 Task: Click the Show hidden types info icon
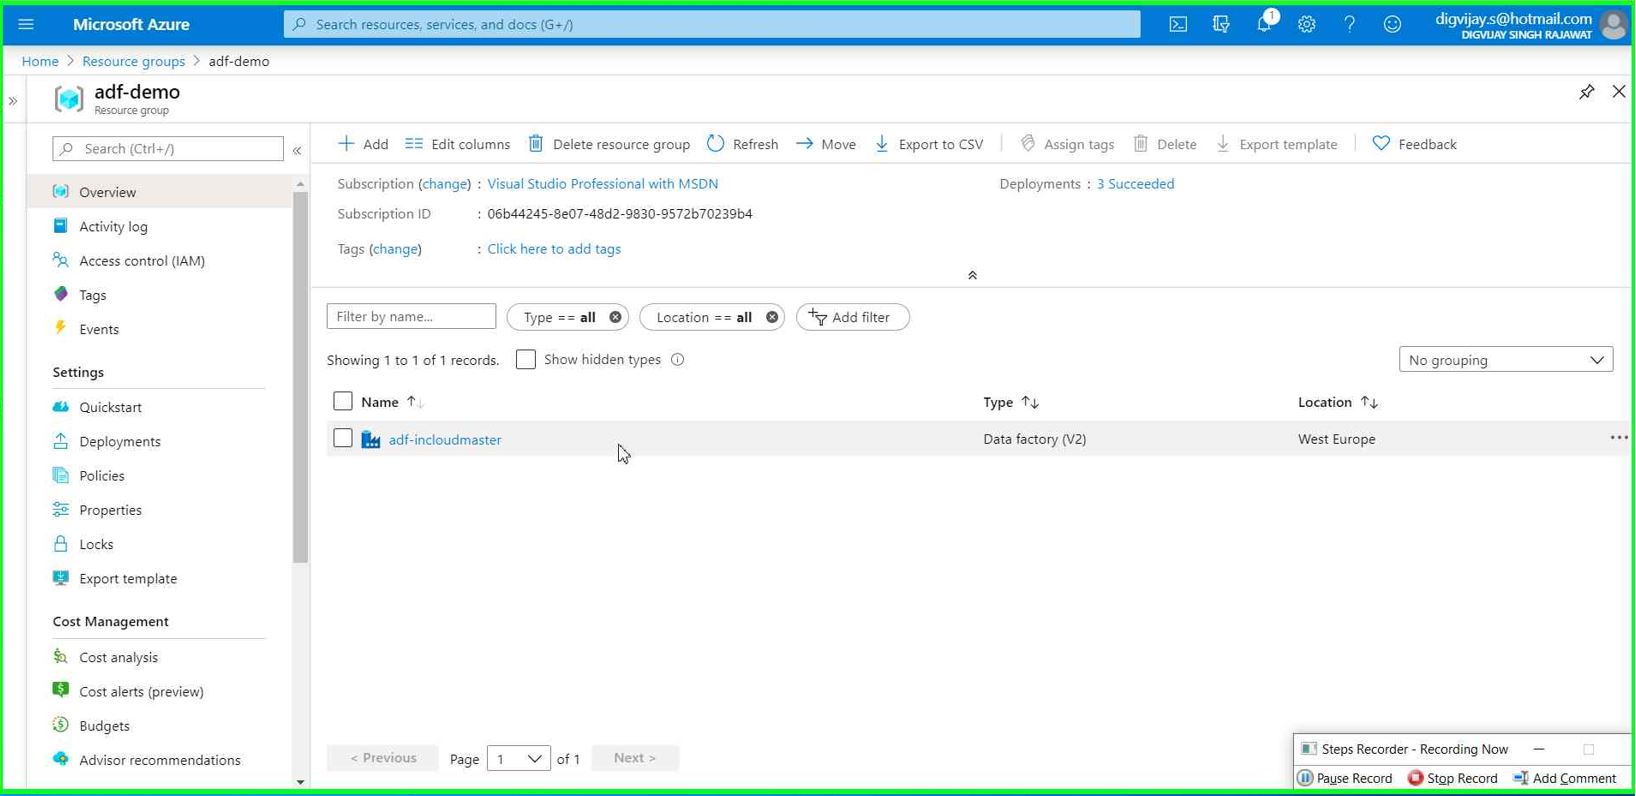point(678,360)
